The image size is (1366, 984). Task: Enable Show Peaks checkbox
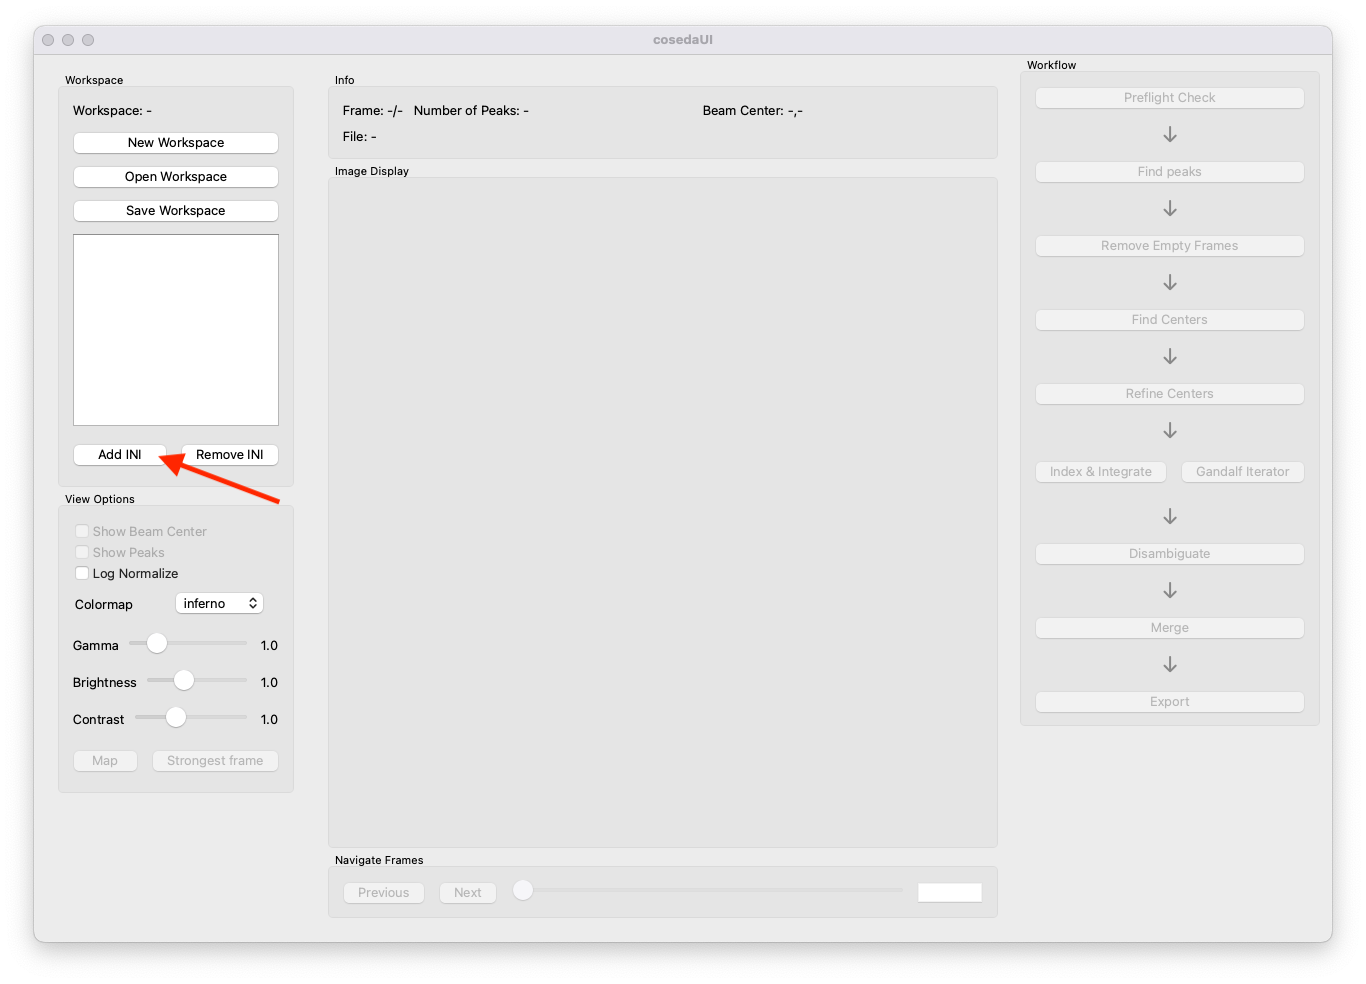click(82, 552)
